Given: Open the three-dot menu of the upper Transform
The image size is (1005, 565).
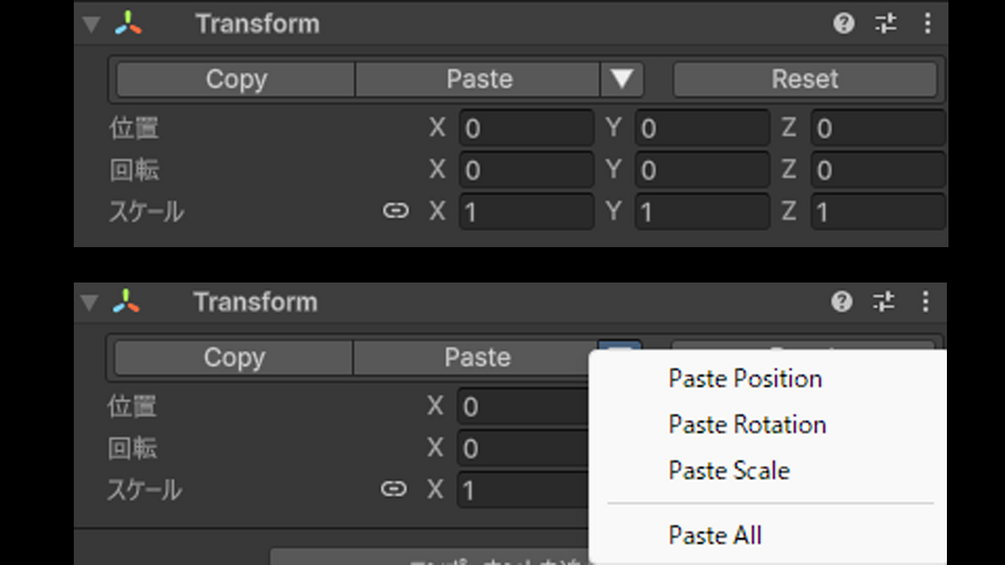Looking at the screenshot, I should coord(927,23).
